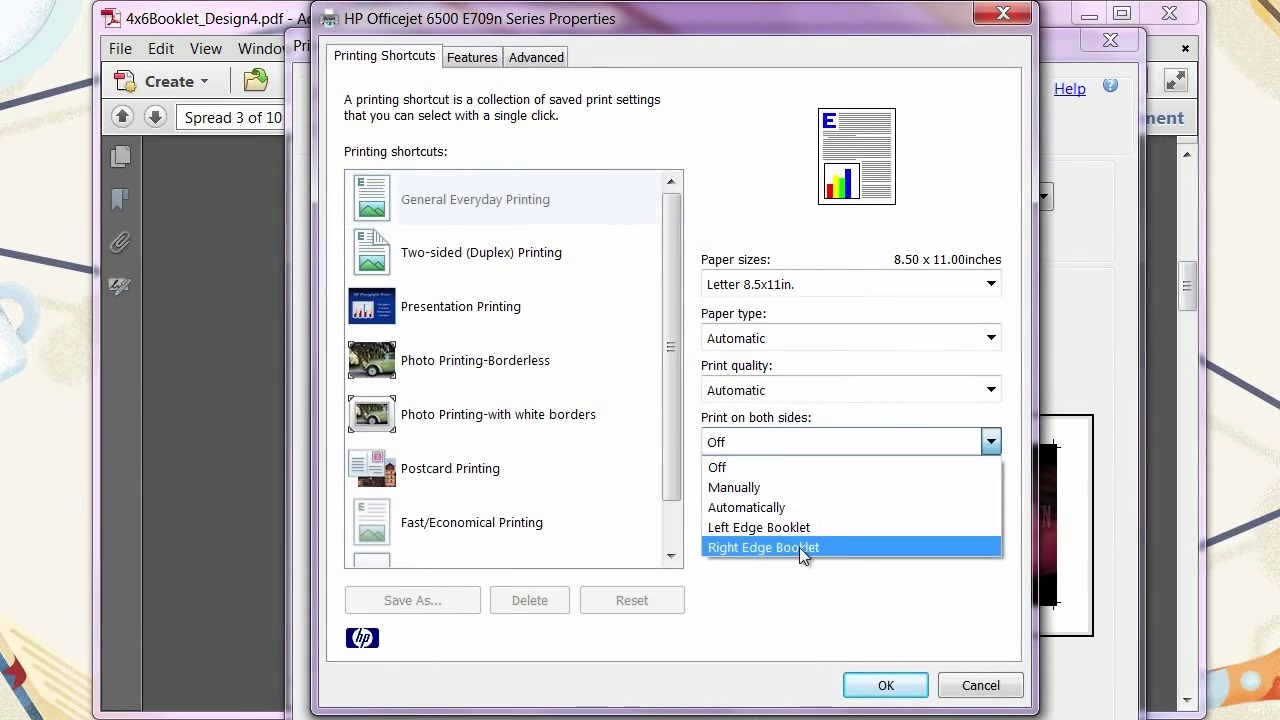
Task: Click shortcuts list scroll down arrow
Action: point(671,556)
